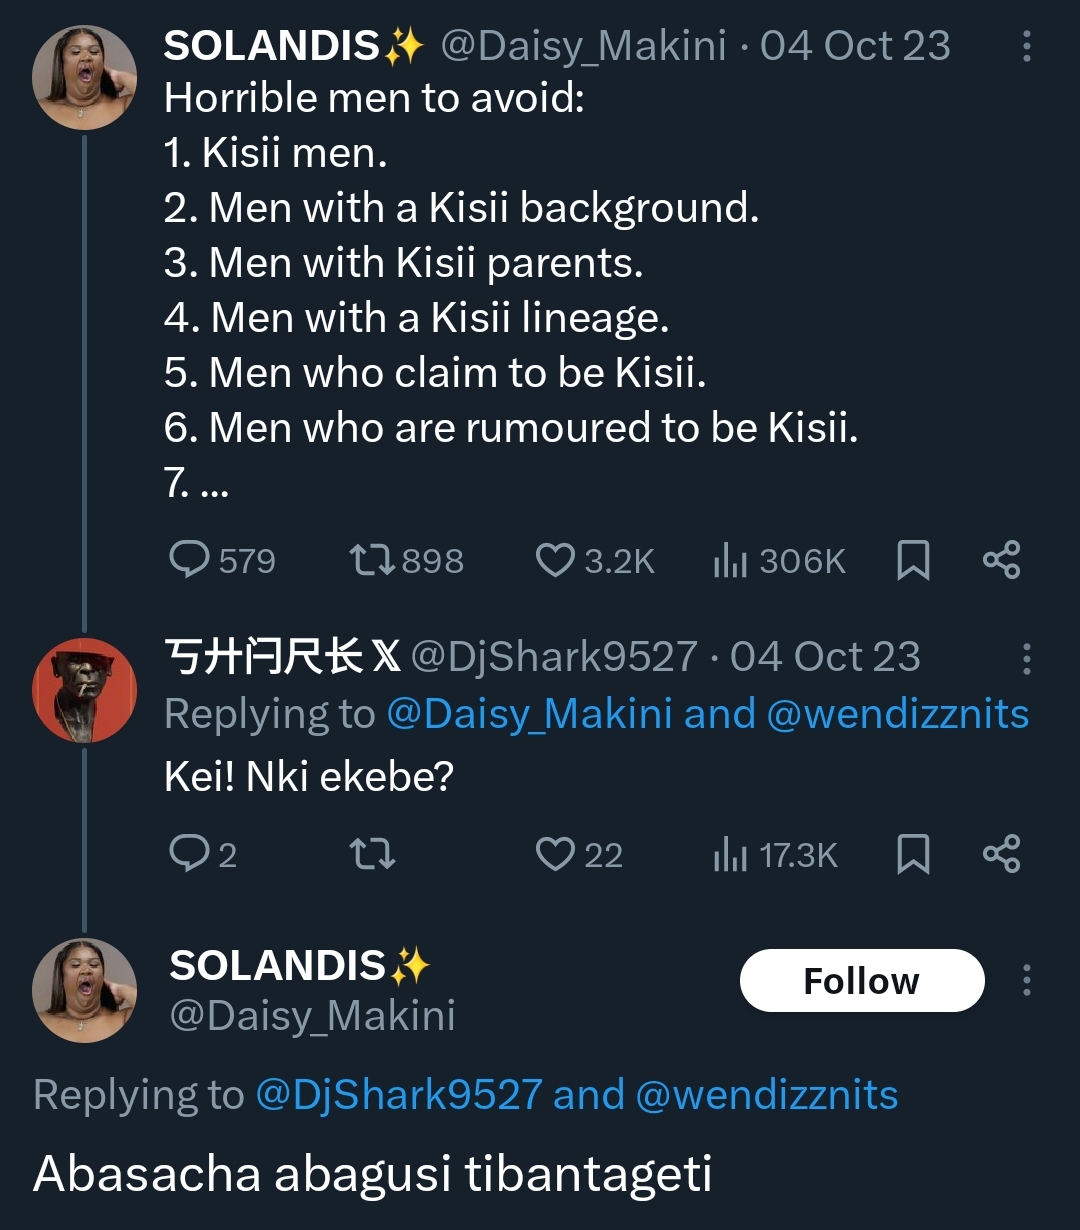
Task: Retweet the "Kei! Nki ekebe?" reply
Action: point(371,854)
